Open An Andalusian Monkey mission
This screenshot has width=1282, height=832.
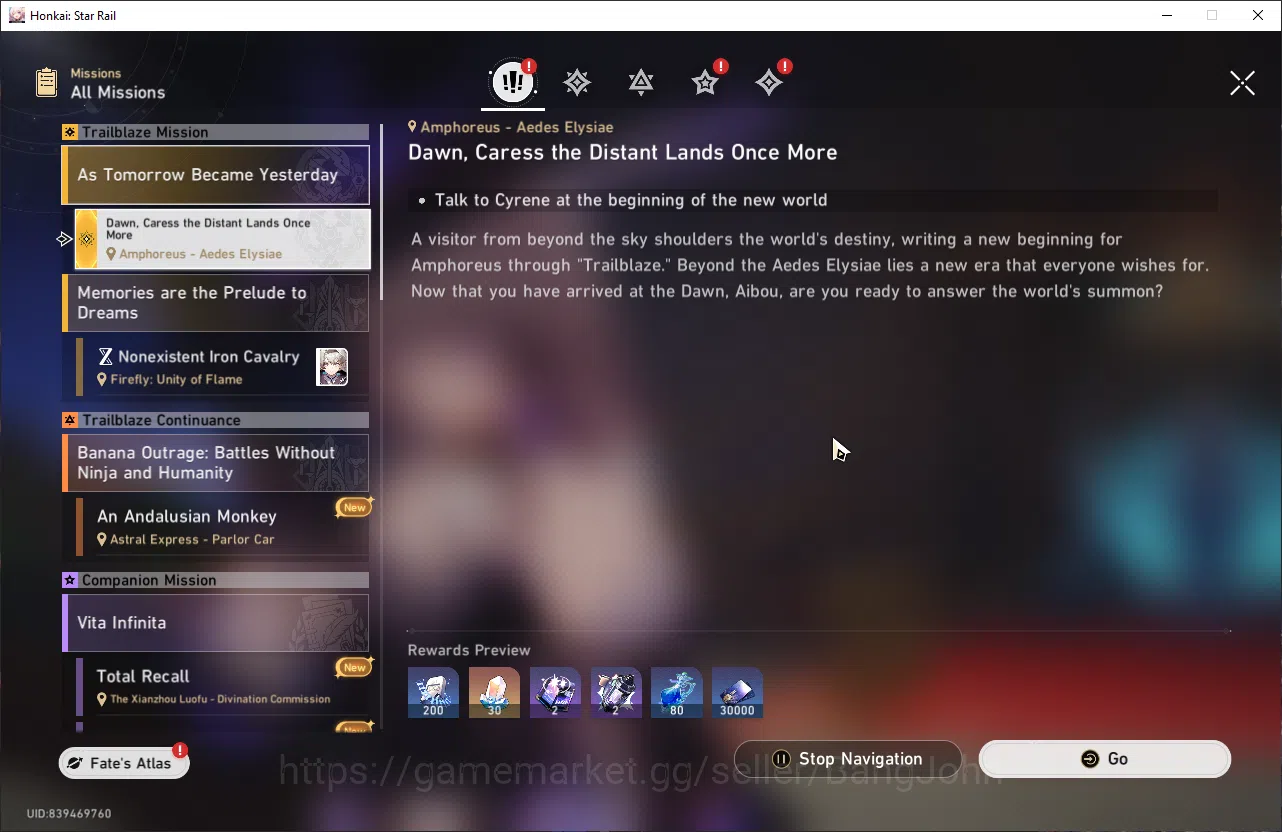pos(222,527)
